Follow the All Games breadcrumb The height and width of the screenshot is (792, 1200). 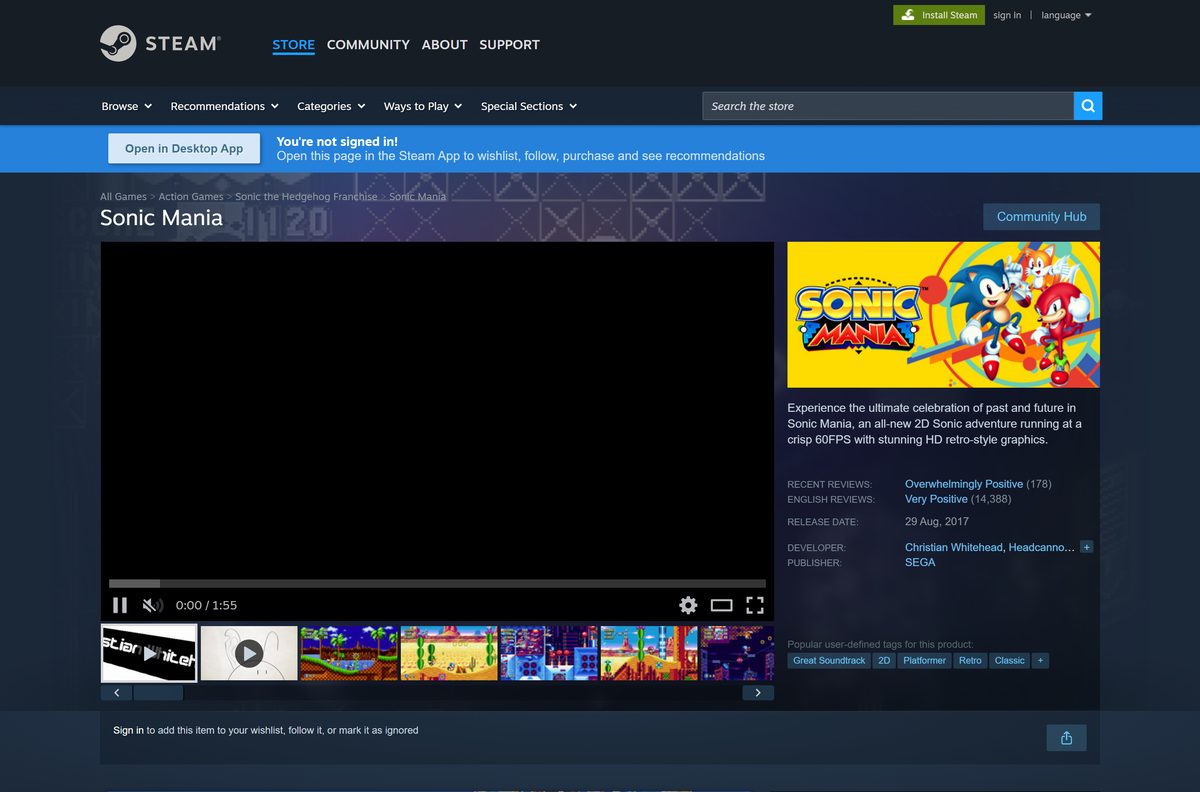pos(123,197)
